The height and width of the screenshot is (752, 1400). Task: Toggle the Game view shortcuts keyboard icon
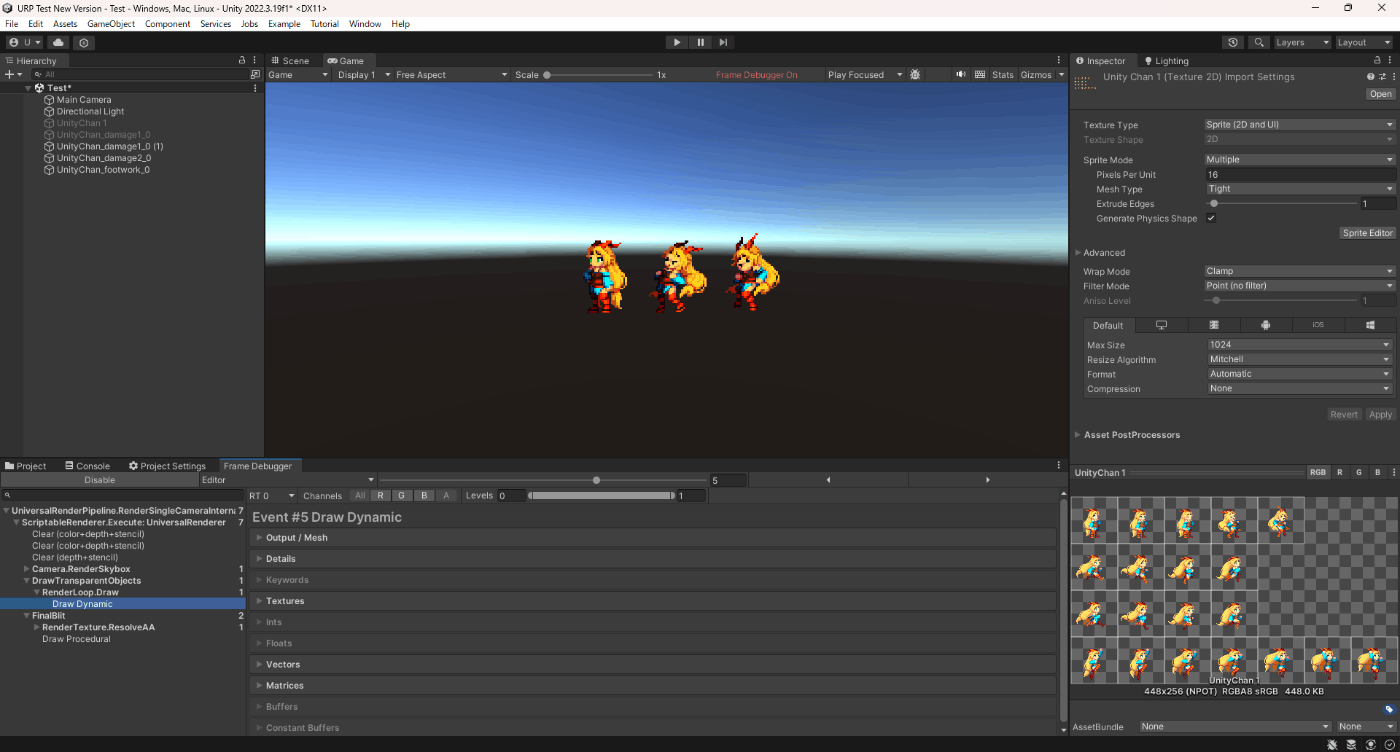[x=980, y=75]
